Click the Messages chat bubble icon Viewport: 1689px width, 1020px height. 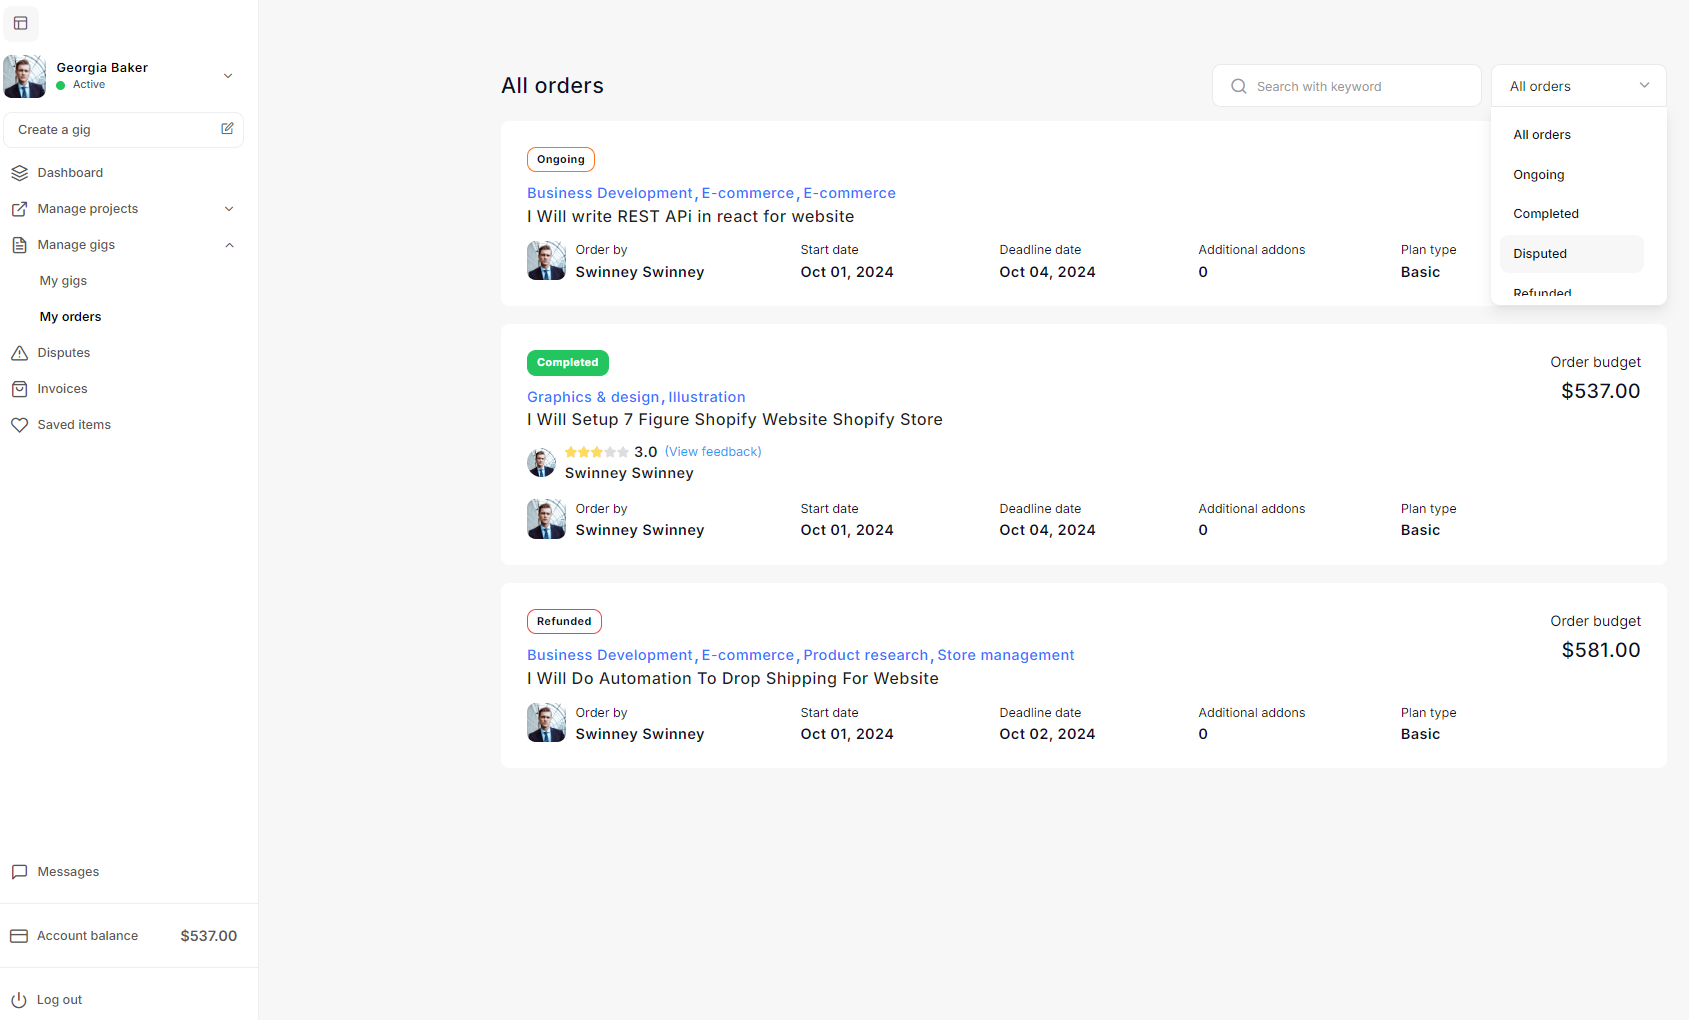click(x=19, y=872)
